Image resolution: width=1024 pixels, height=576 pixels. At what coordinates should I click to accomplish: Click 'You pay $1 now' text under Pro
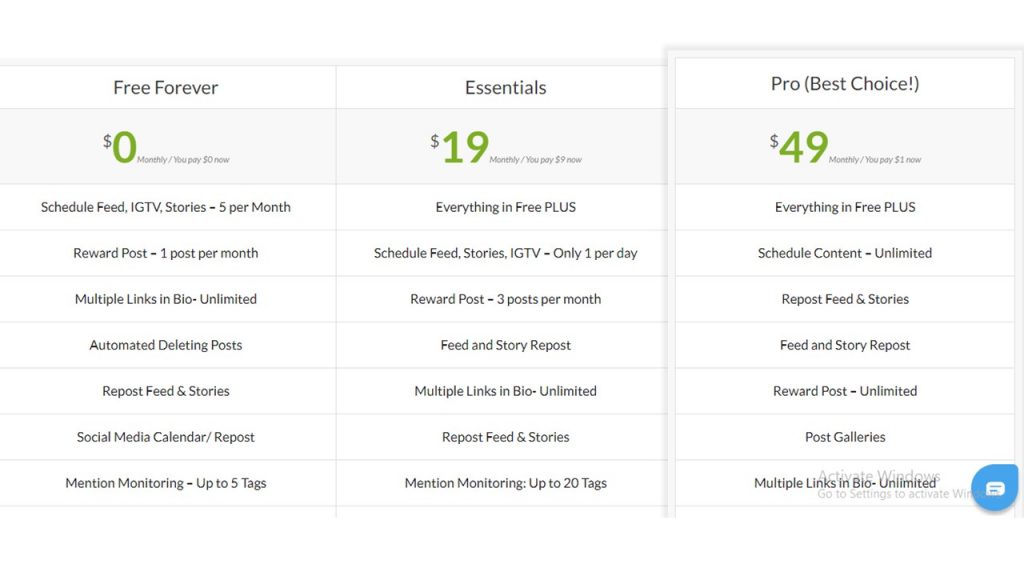pos(893,159)
